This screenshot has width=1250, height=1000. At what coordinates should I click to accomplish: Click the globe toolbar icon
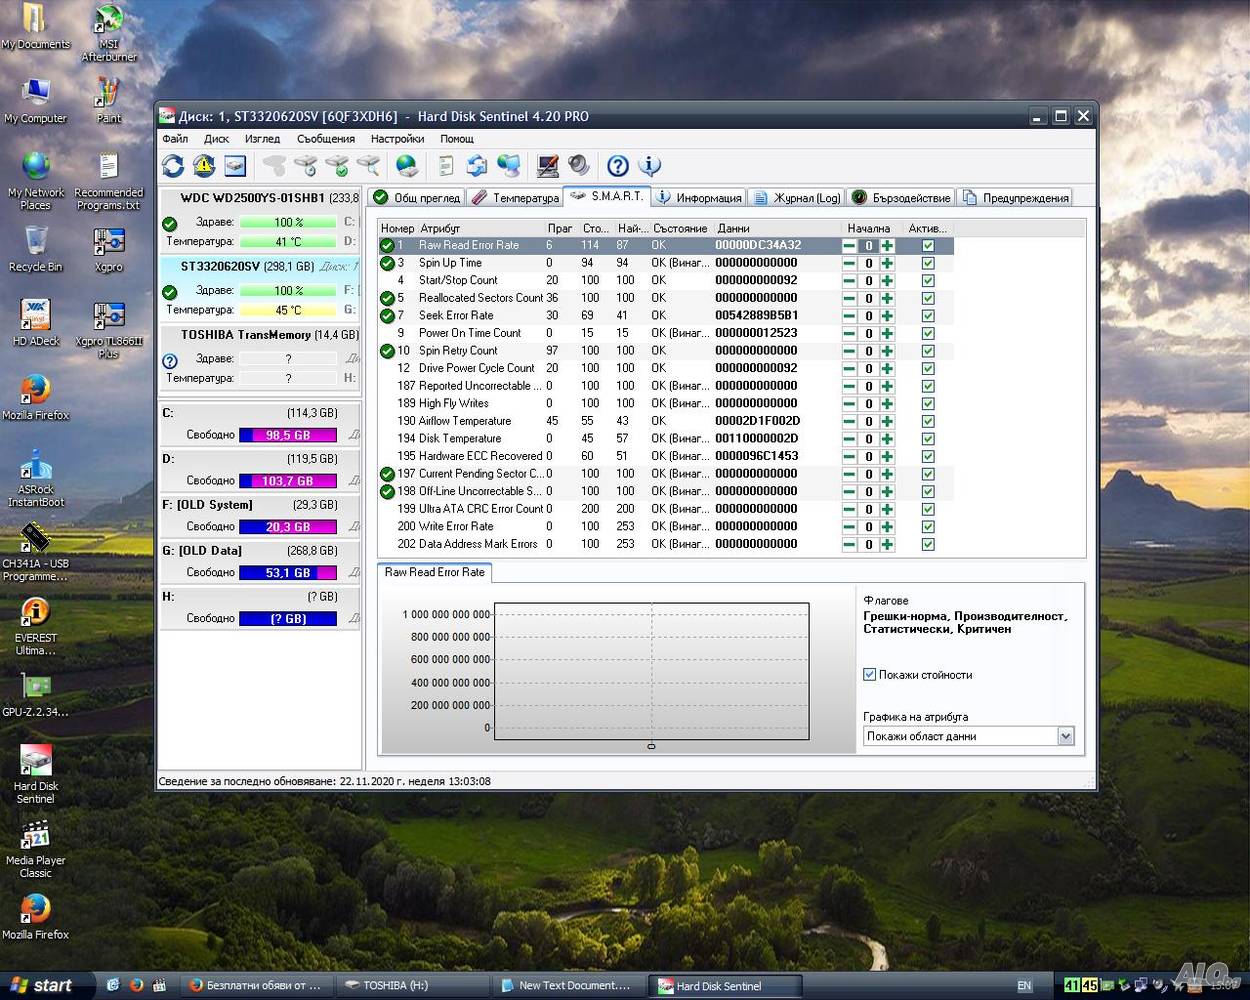[407, 166]
